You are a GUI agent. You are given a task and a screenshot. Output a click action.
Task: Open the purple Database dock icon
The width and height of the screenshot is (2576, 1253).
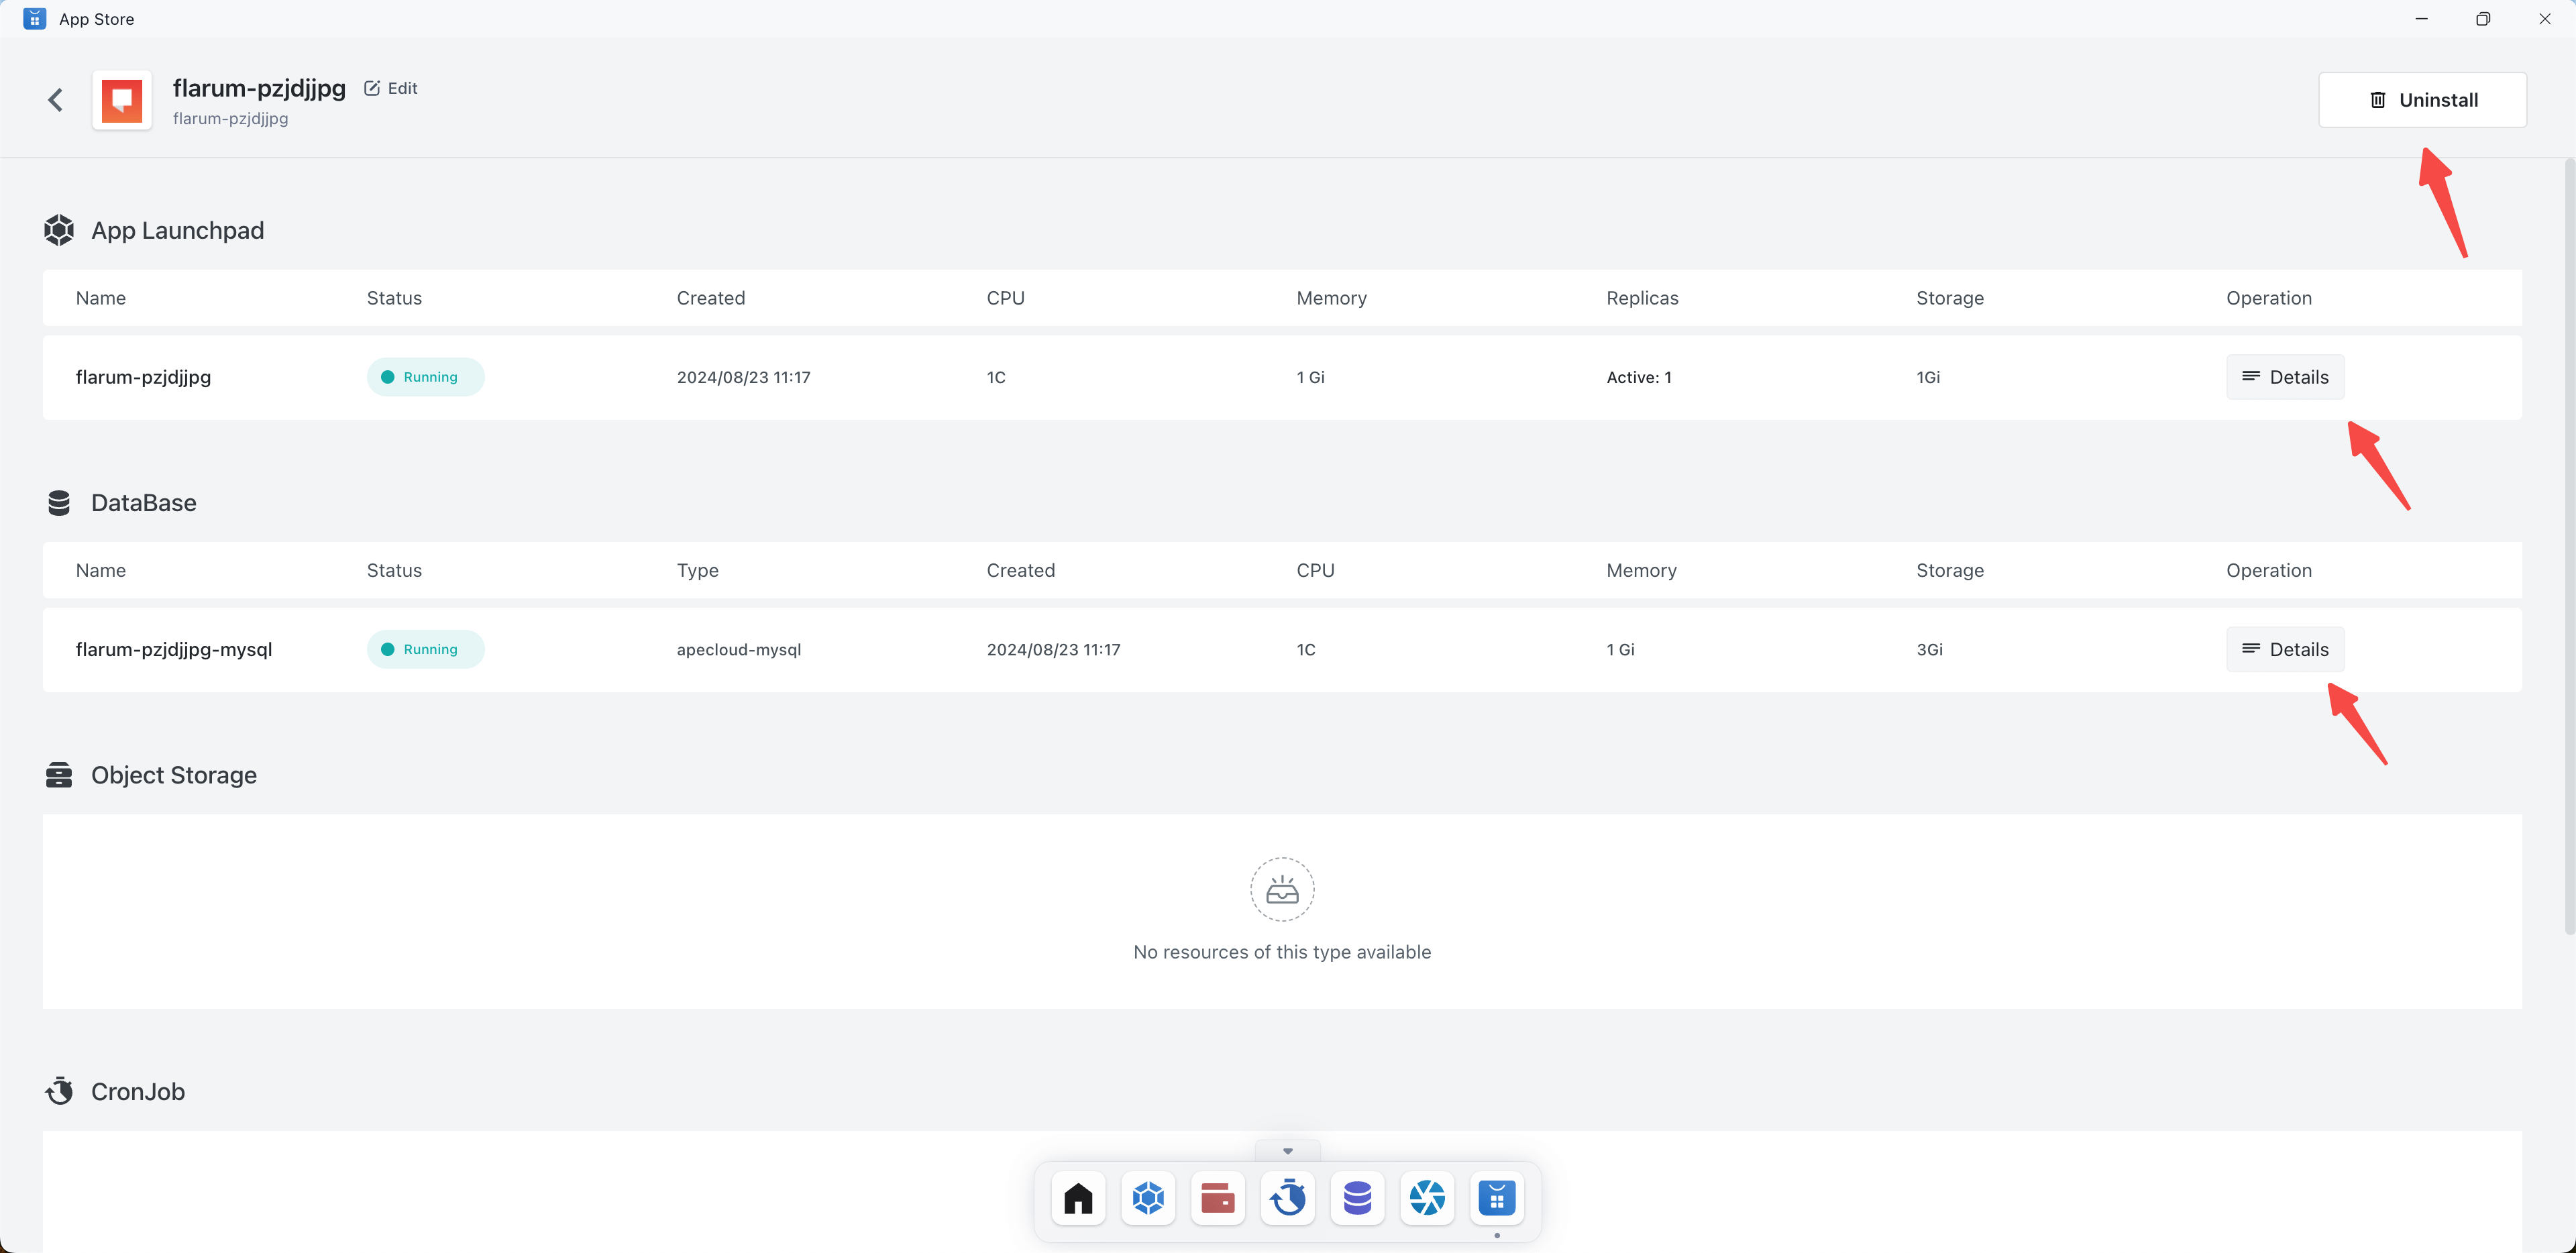tap(1357, 1197)
